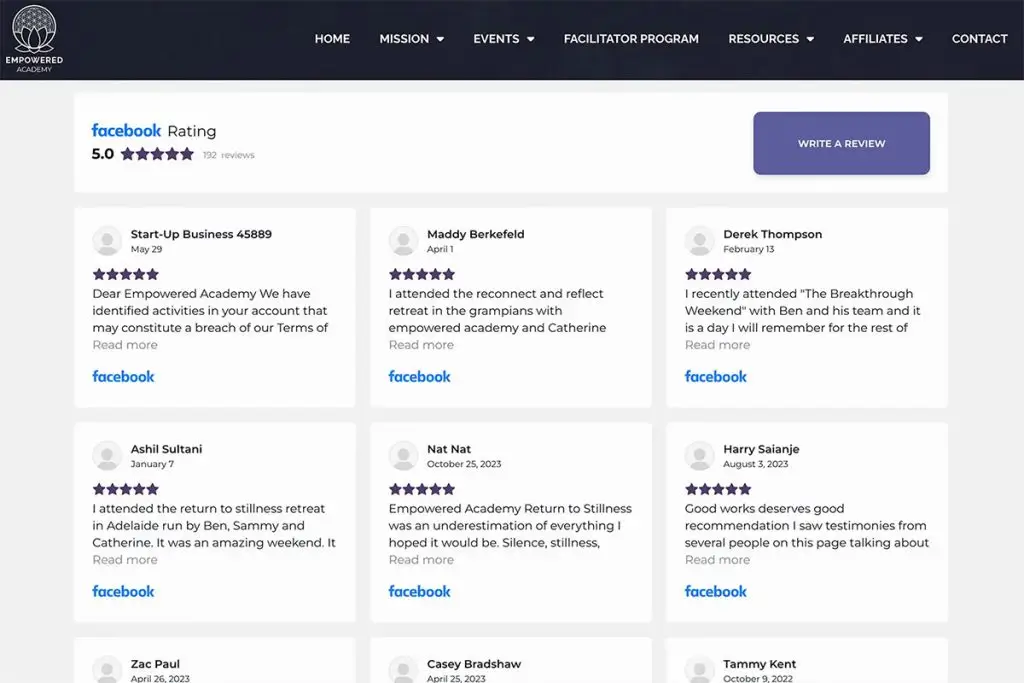Click star rating in Harry Saianje review
Viewport: 1024px width, 683px height.
(718, 489)
